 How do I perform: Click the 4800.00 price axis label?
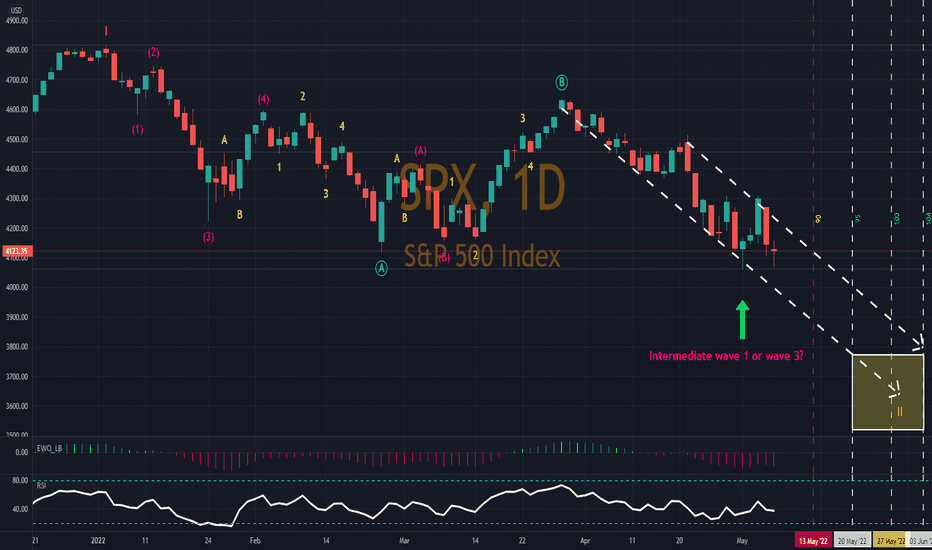17,51
